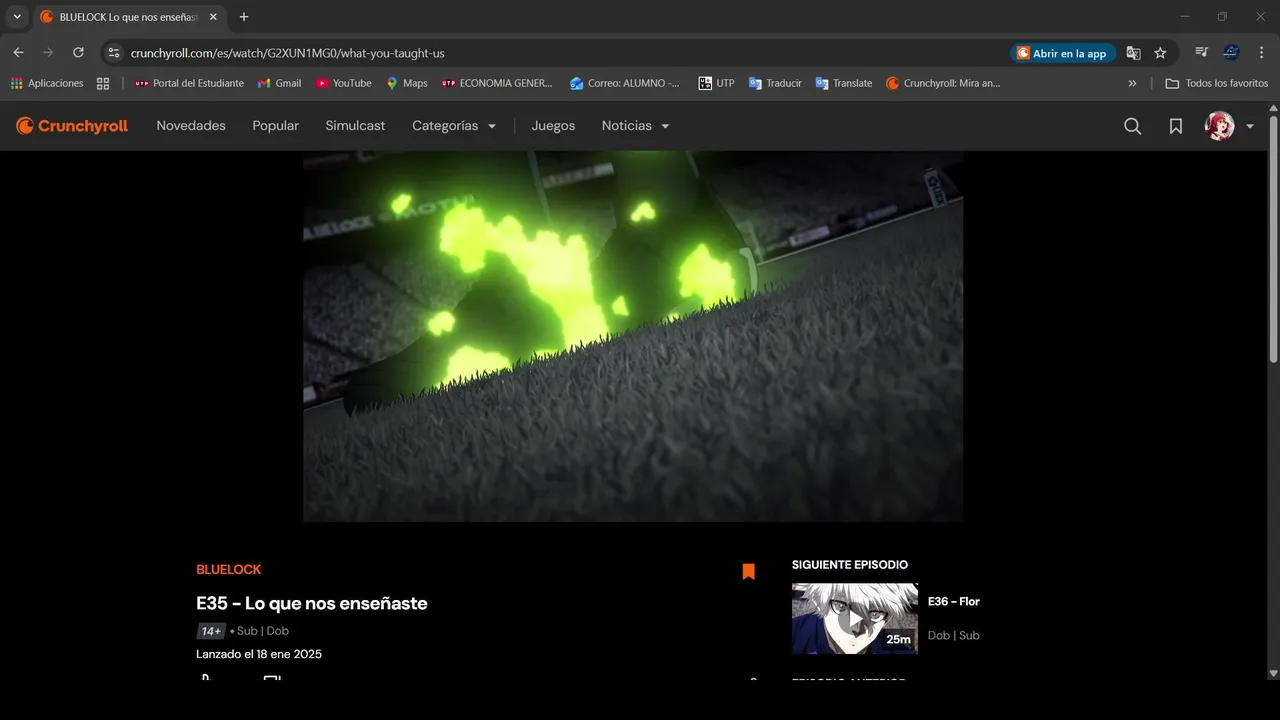Bookmark this page with the star icon
Viewport: 1280px width, 720px height.
click(1160, 53)
